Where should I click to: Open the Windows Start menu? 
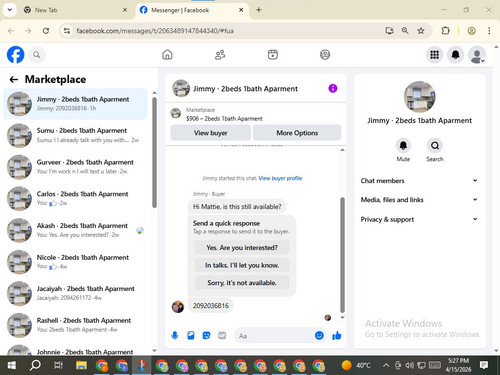[x=12, y=365]
